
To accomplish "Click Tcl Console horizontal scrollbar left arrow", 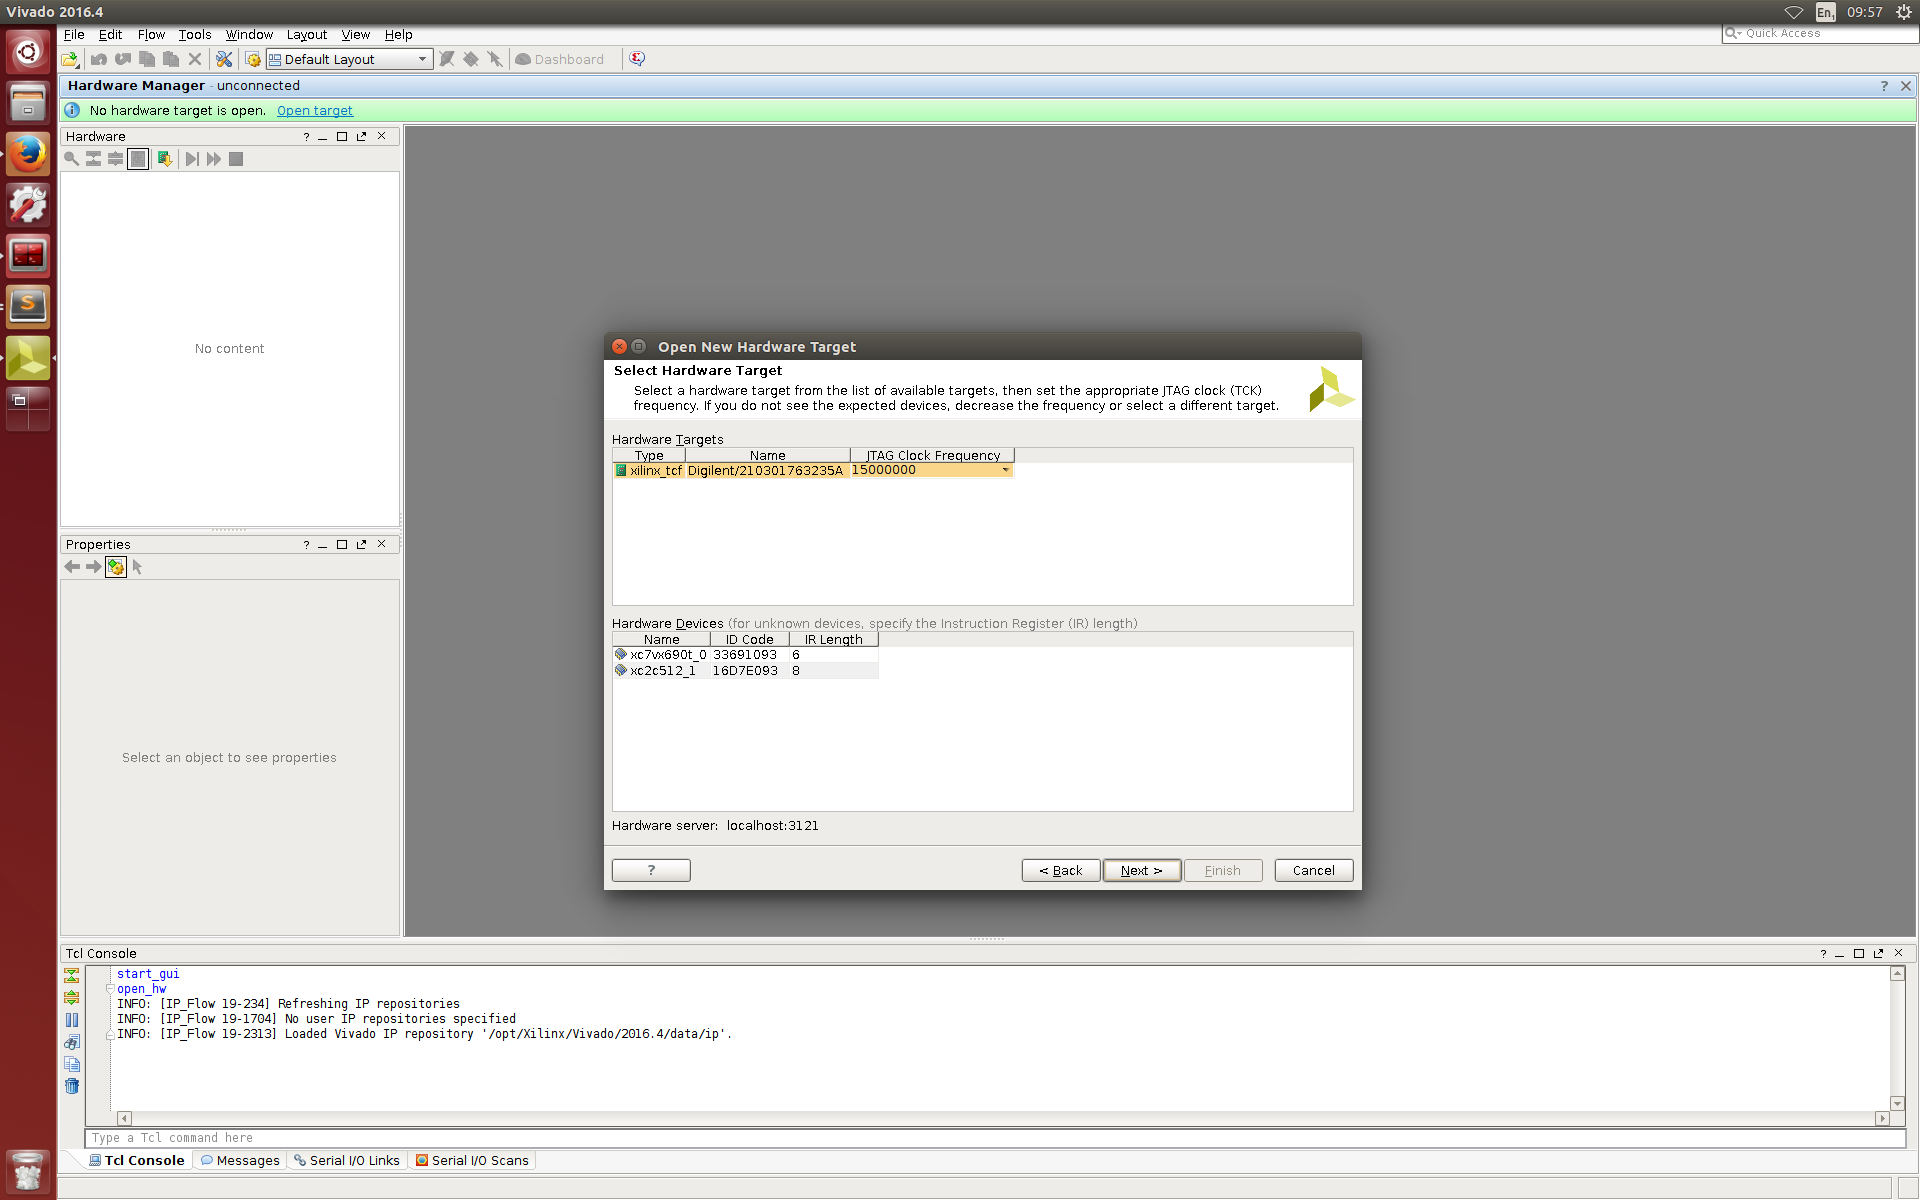I will click(x=124, y=1119).
